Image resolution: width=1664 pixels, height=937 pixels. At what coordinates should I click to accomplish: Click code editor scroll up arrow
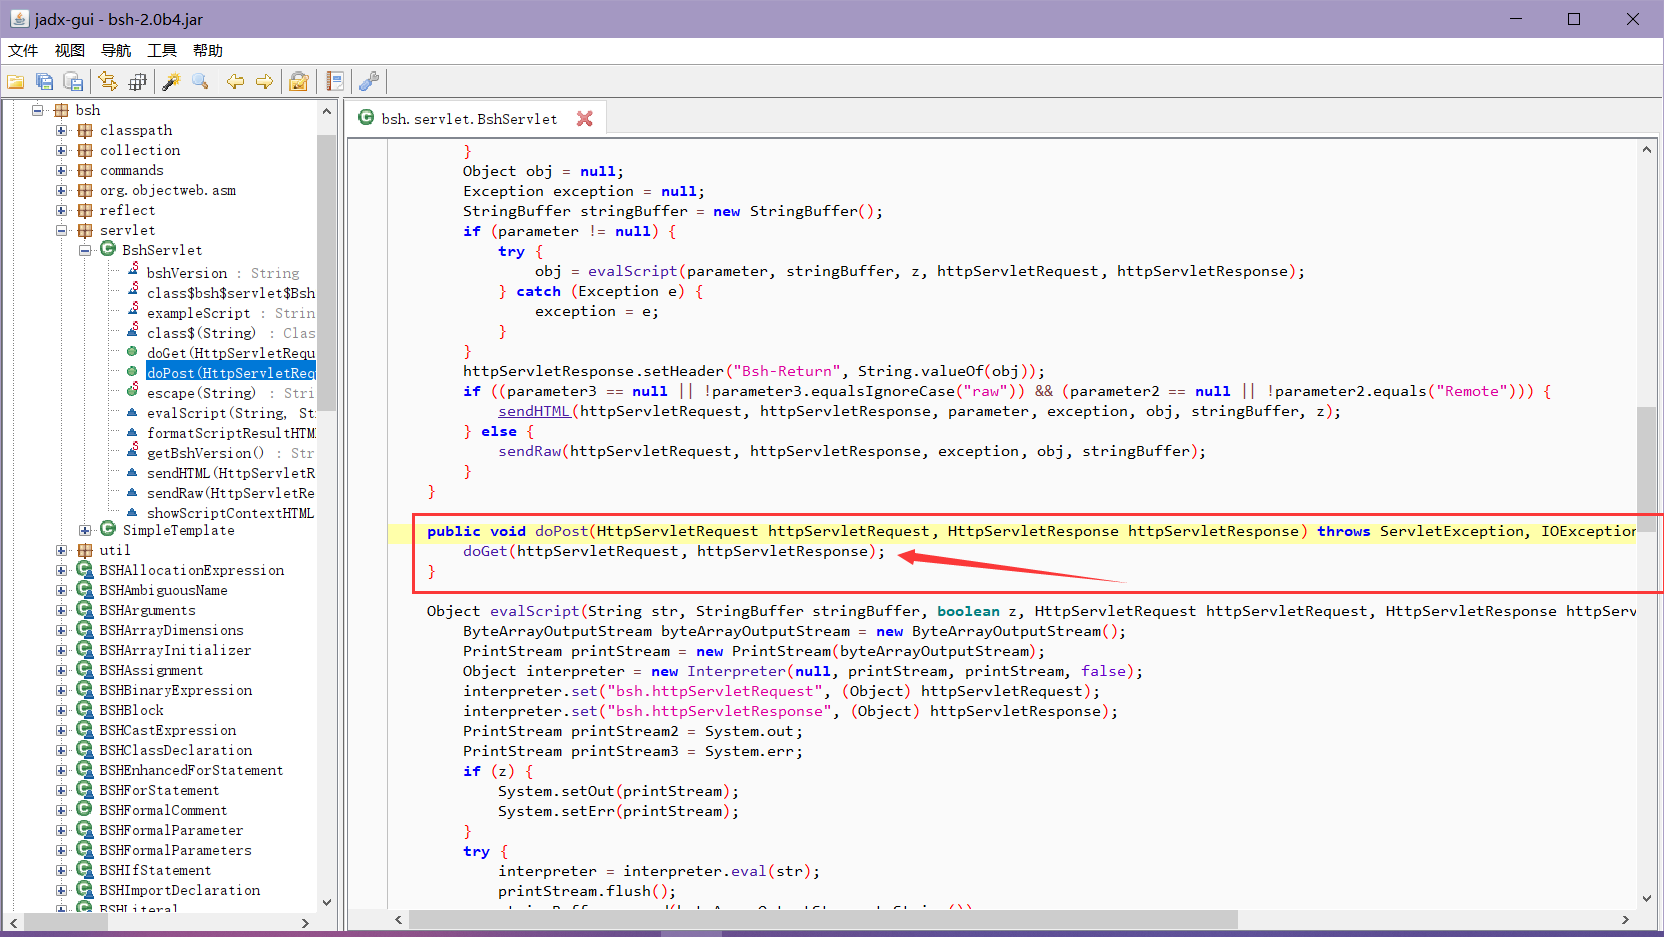point(1646,149)
